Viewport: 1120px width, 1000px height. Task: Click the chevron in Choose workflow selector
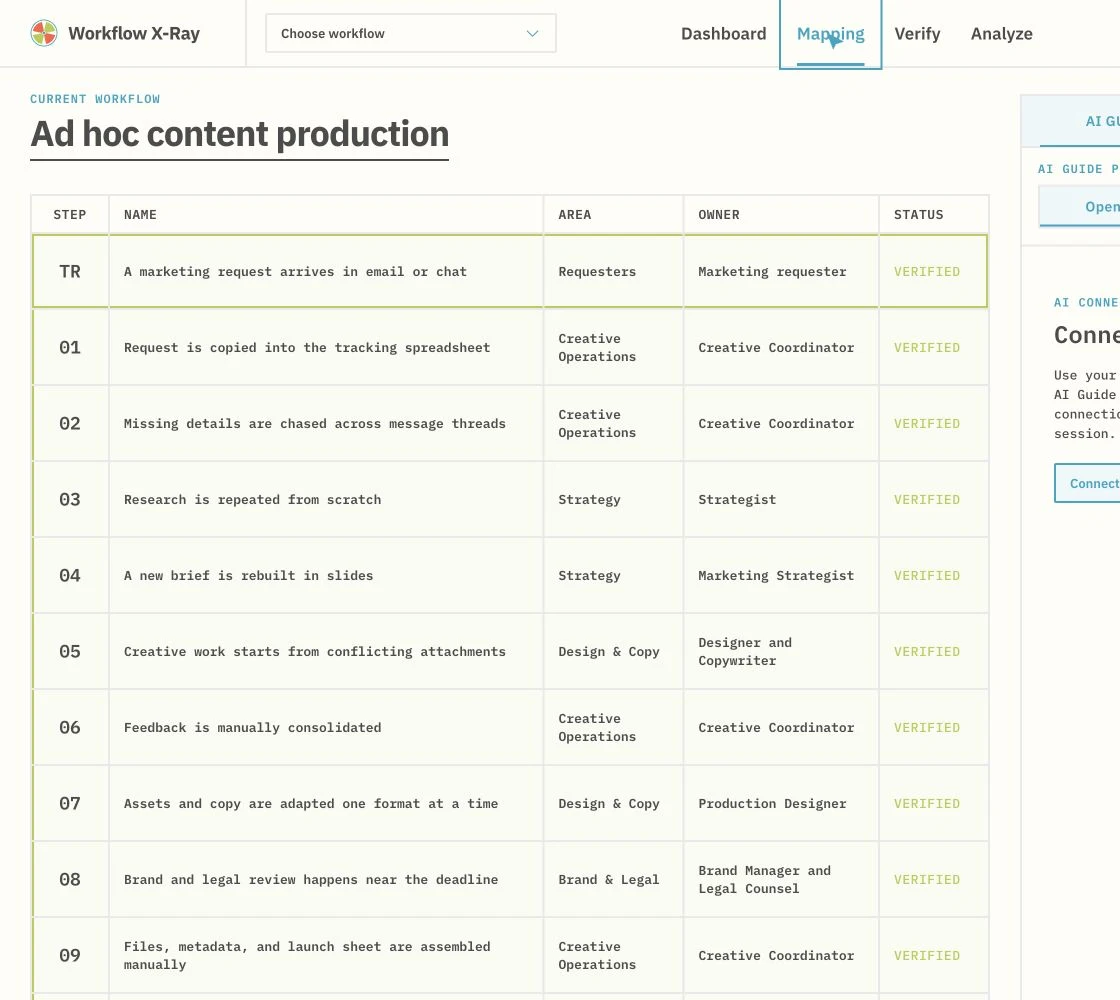[x=532, y=34]
